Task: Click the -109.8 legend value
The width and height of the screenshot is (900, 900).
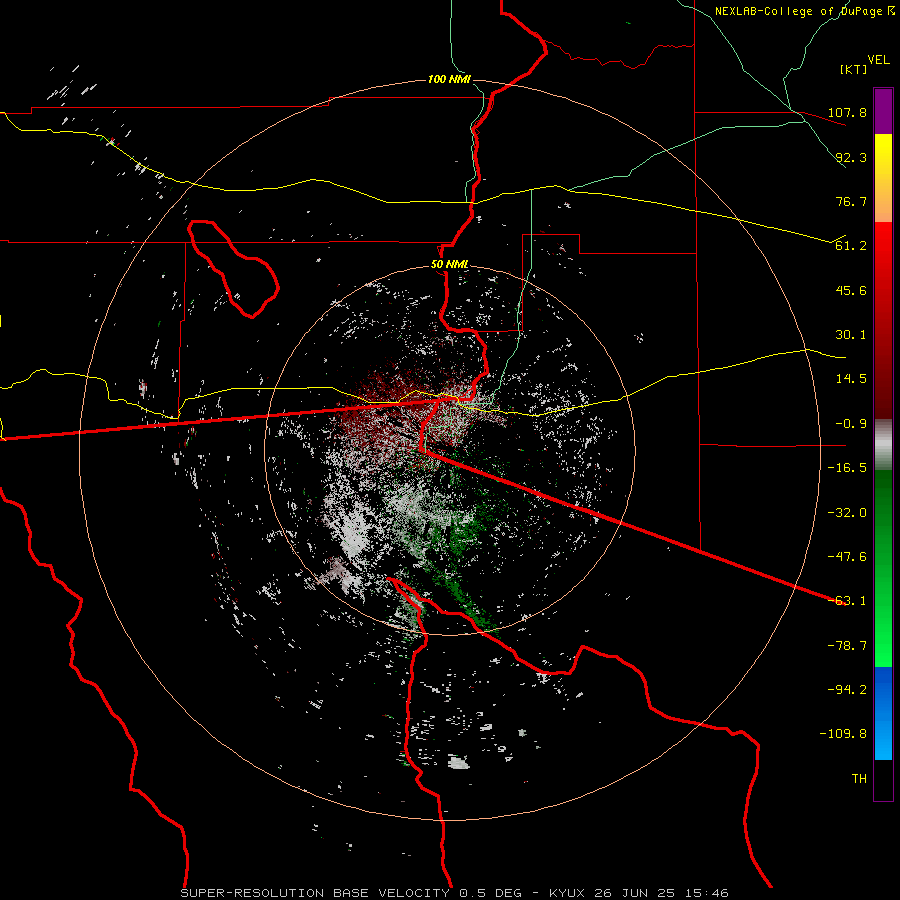Action: (x=845, y=734)
